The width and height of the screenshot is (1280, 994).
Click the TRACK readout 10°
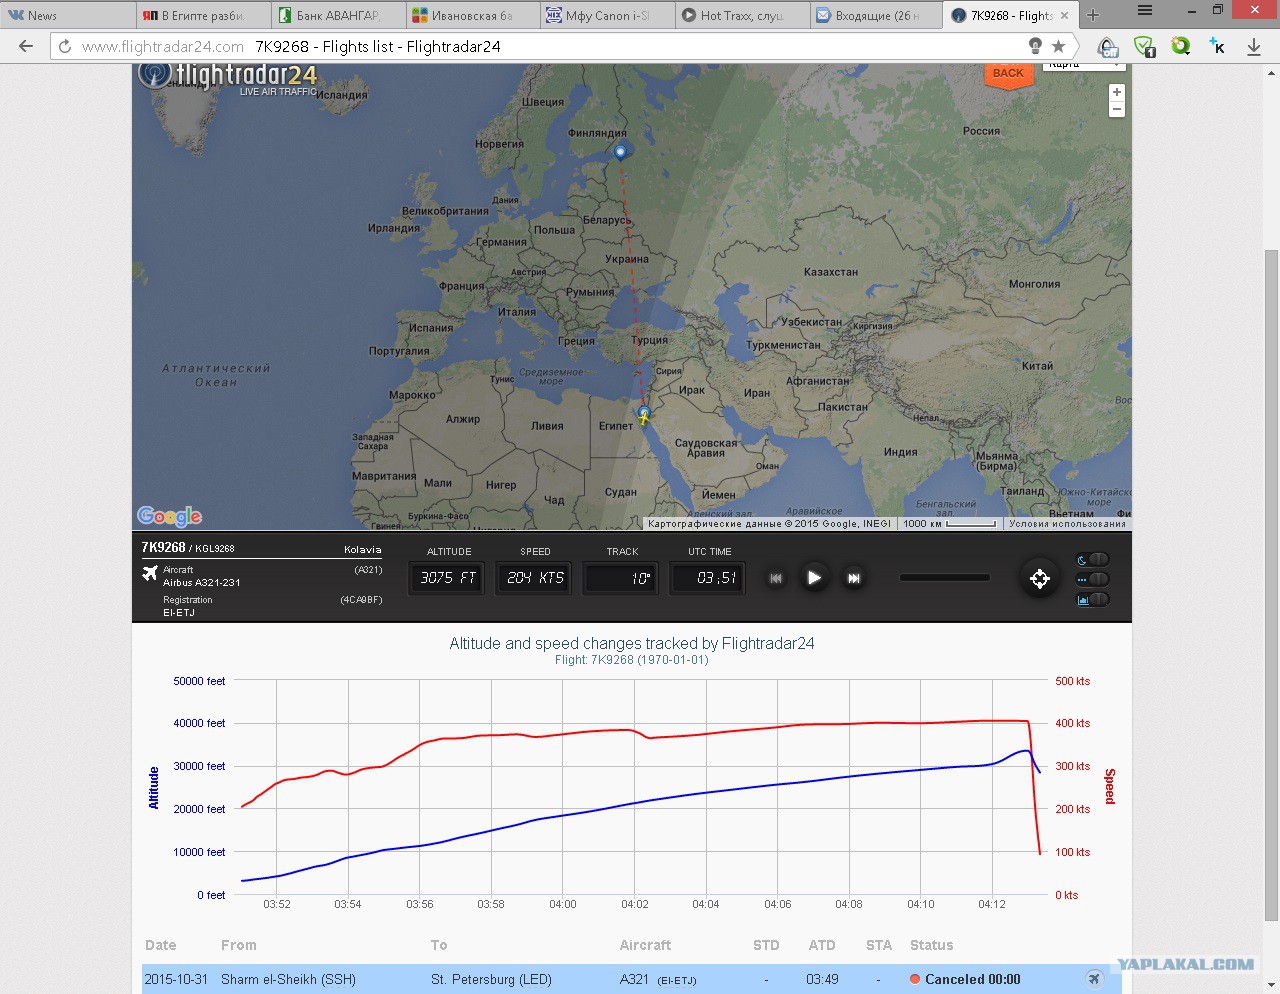[621, 578]
